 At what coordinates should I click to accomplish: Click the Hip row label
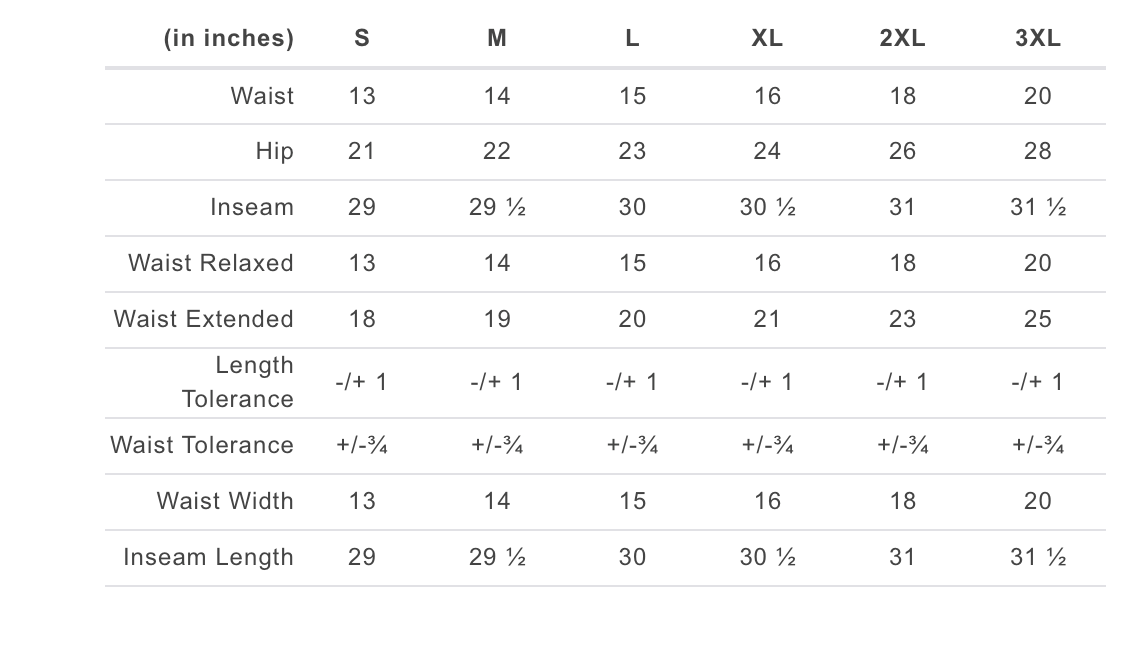tap(274, 151)
